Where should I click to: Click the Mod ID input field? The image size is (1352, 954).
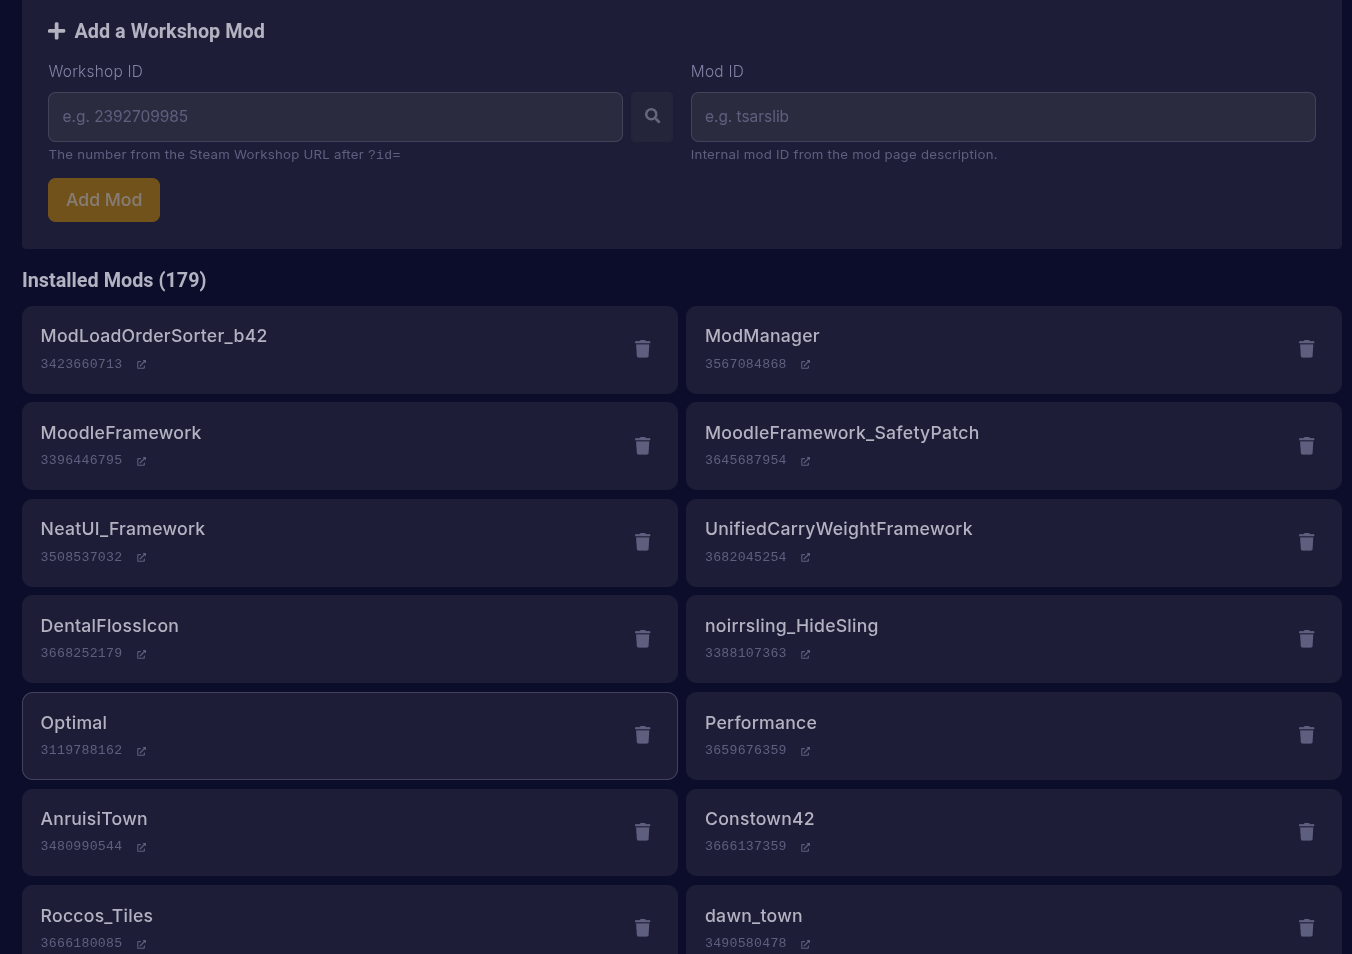[1003, 116]
